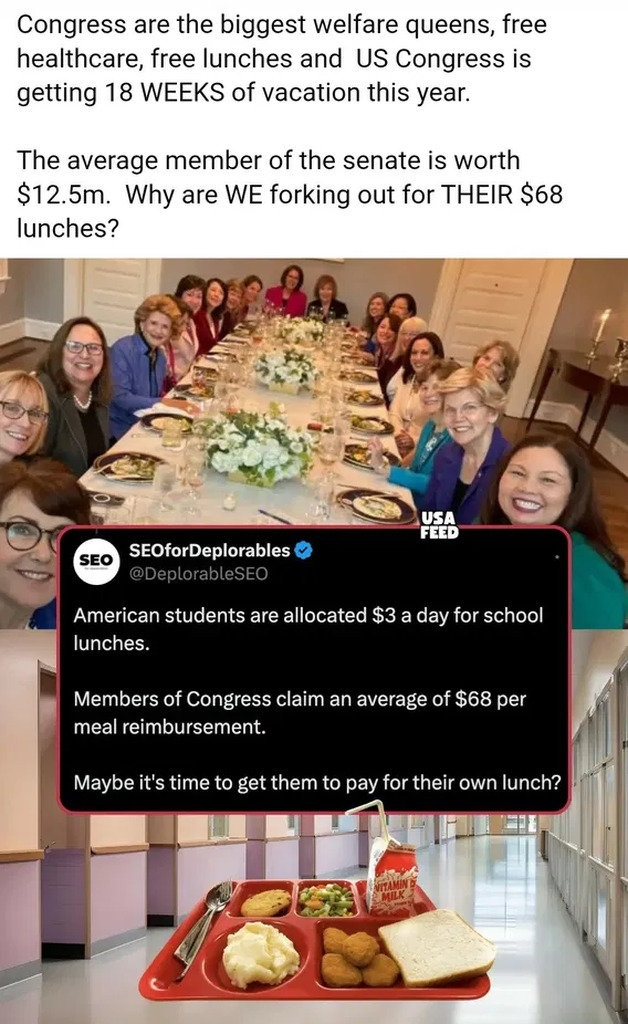This screenshot has height=1024, width=628.
Task: Click the small dot at tweet card corner
Action: (557, 557)
